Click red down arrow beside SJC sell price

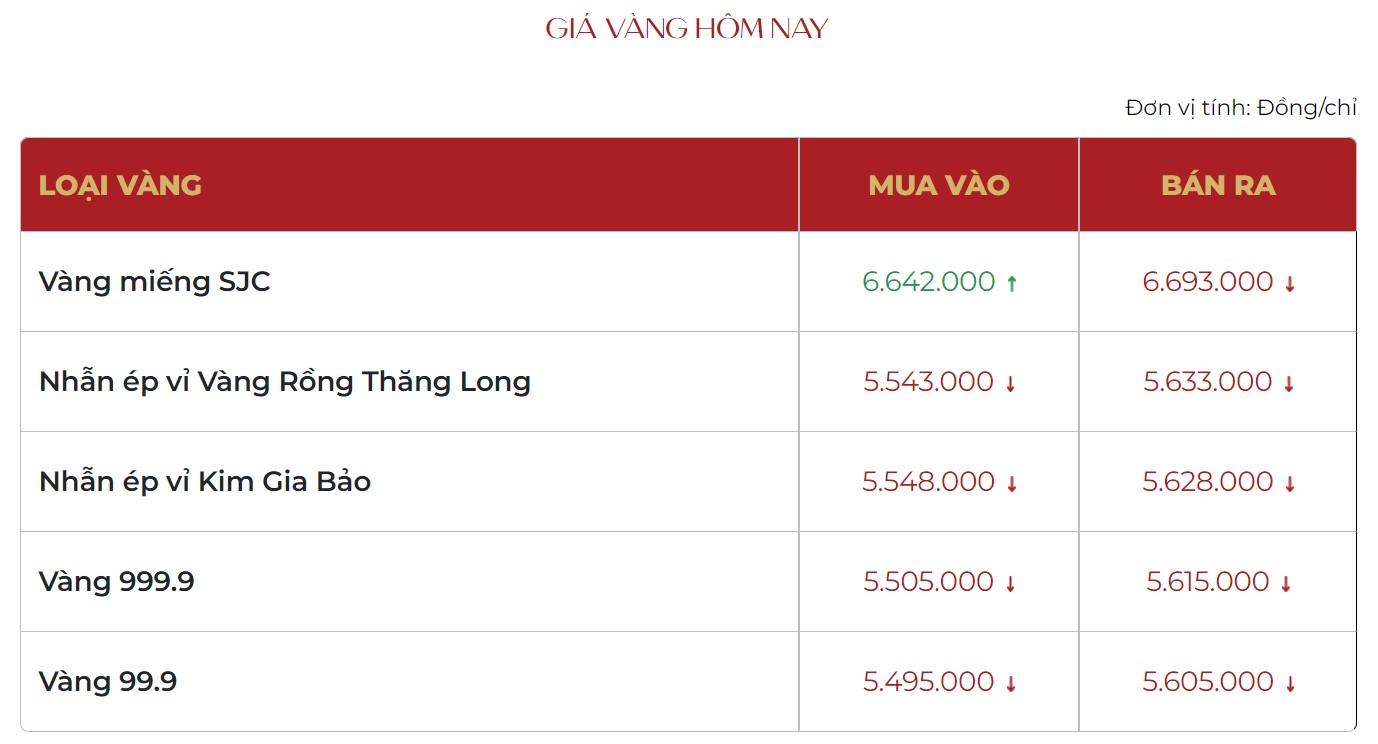(1290, 284)
